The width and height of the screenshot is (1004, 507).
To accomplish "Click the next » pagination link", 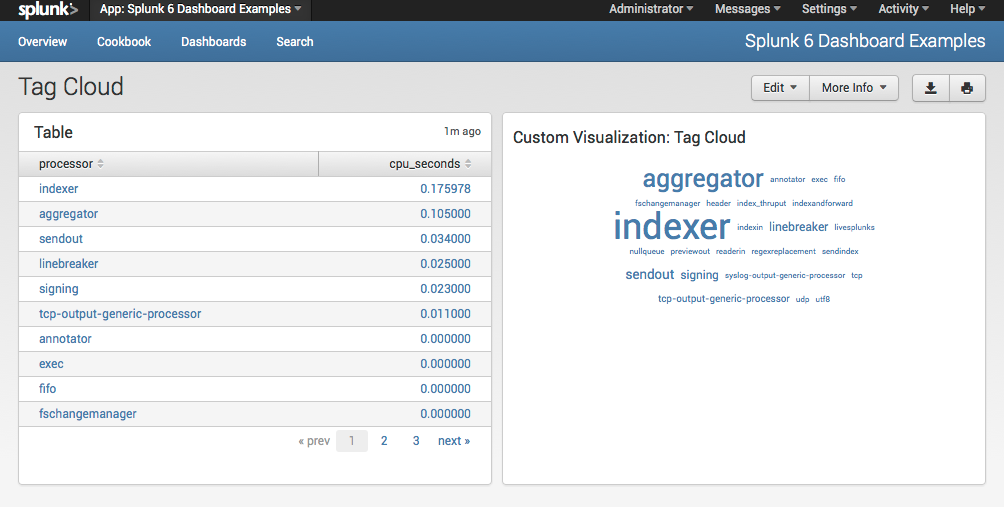I will 454,441.
